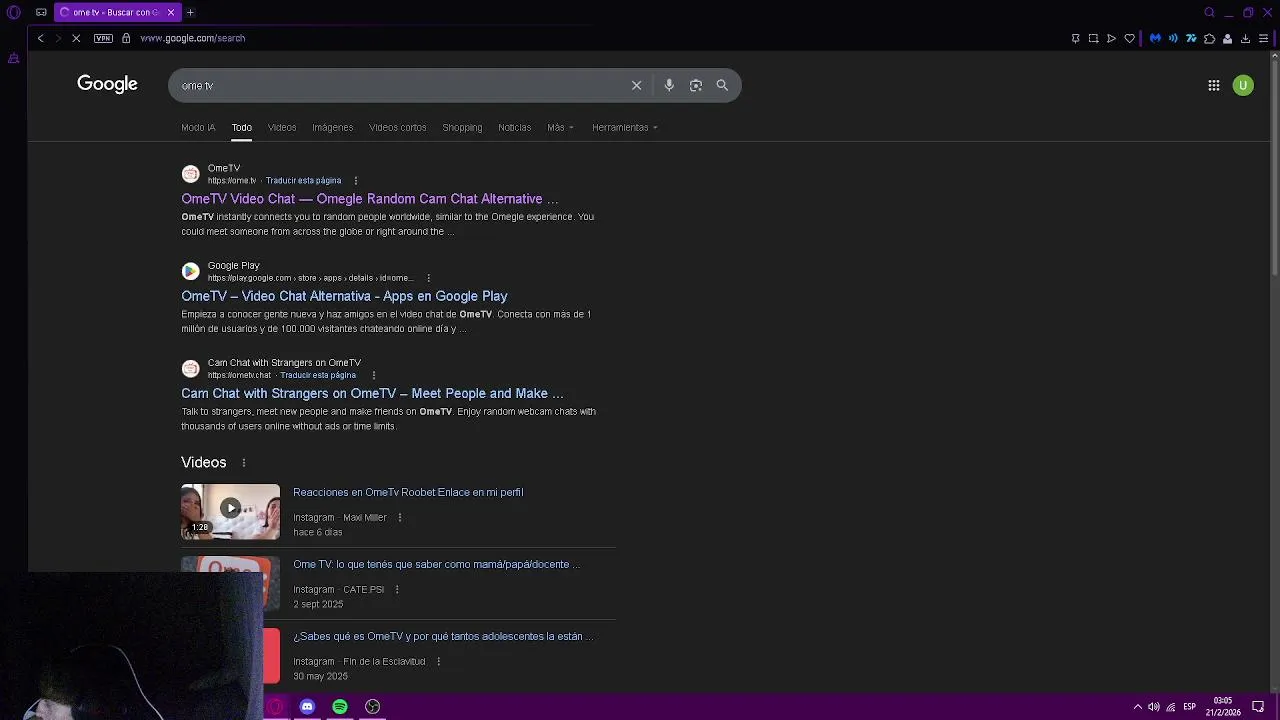Viewport: 1280px width, 720px height.
Task: Search in tabs with magnifier icon
Action: [1209, 12]
